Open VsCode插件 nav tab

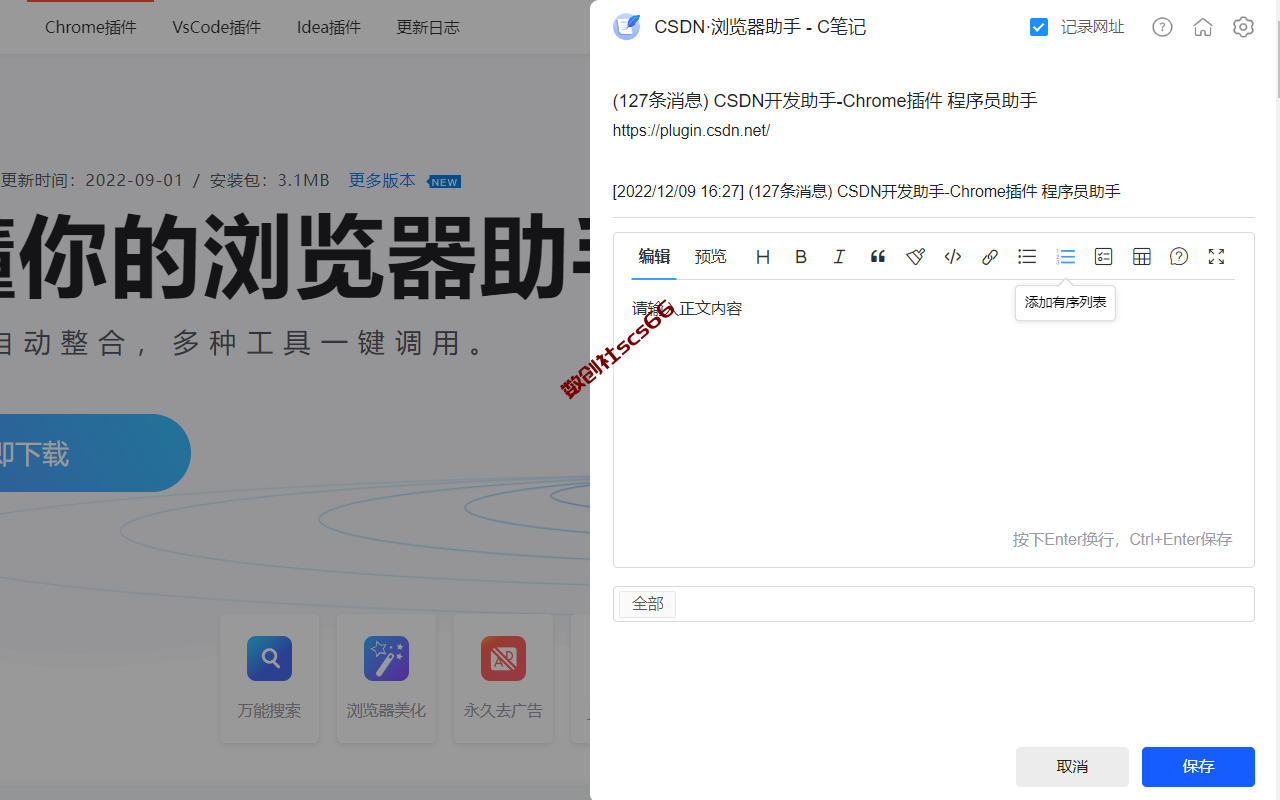point(216,27)
